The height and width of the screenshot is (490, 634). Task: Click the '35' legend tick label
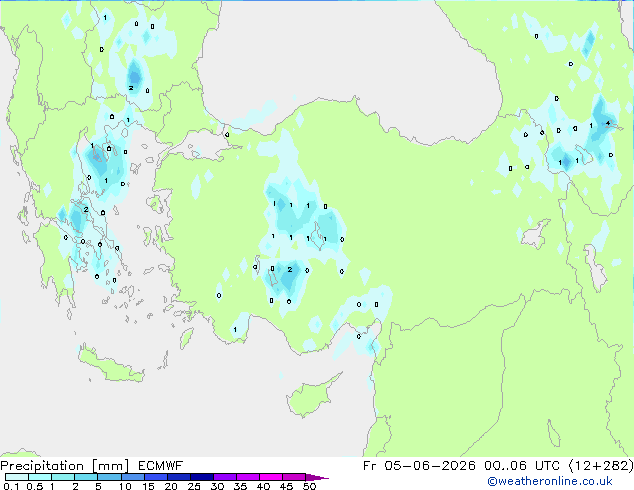(240, 486)
